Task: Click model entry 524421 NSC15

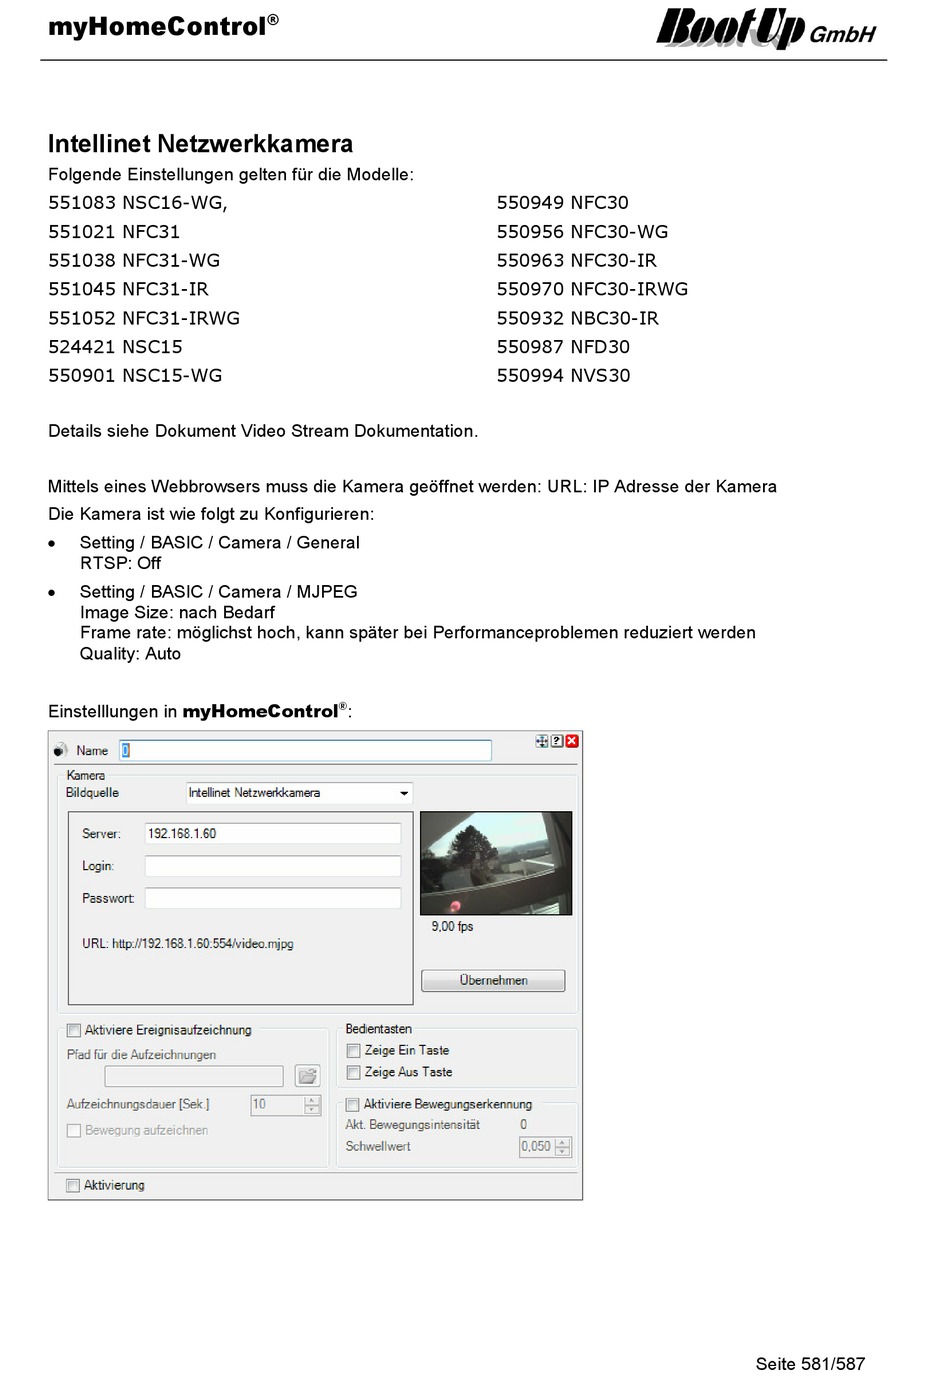Action: click(115, 347)
